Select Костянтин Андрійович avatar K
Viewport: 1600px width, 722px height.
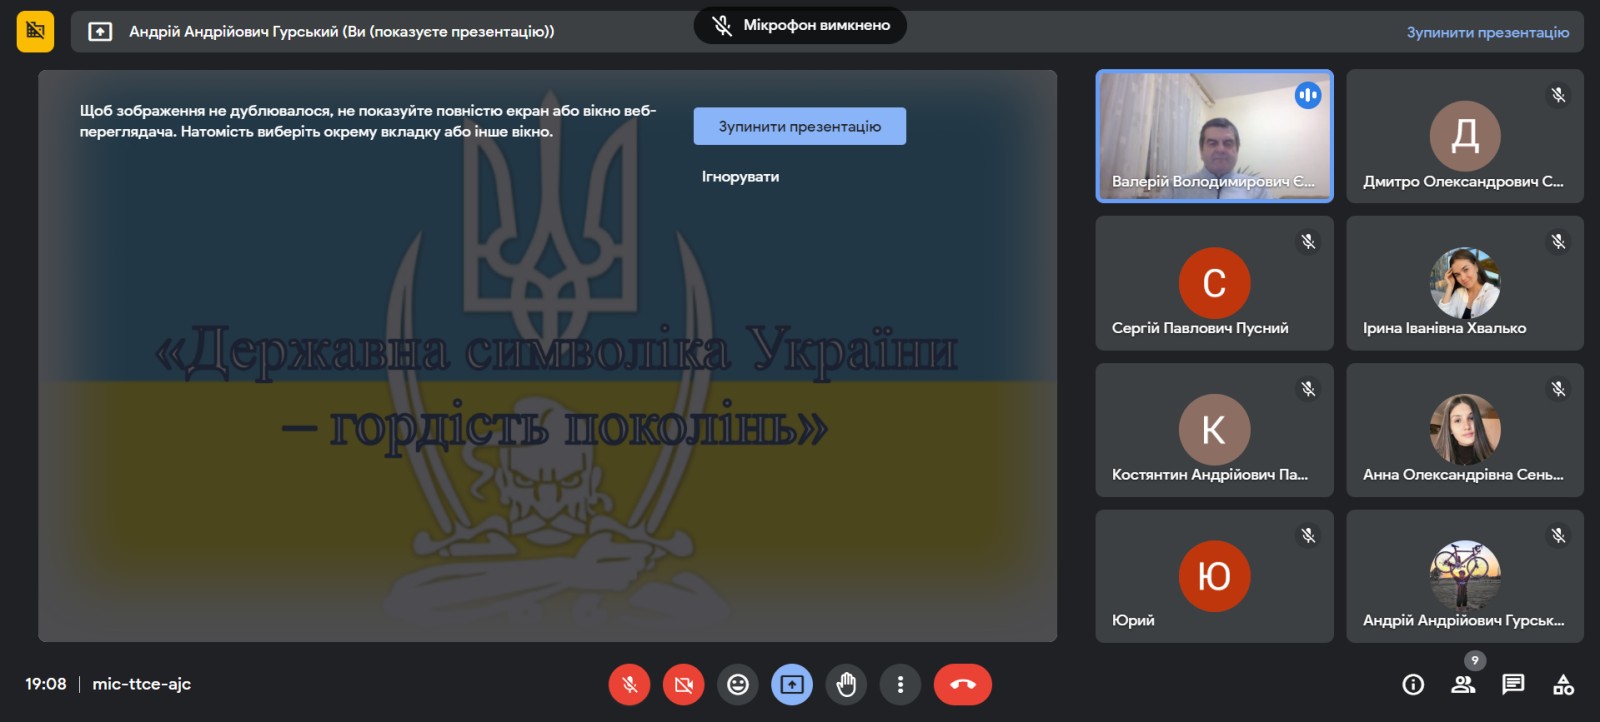pos(1214,430)
